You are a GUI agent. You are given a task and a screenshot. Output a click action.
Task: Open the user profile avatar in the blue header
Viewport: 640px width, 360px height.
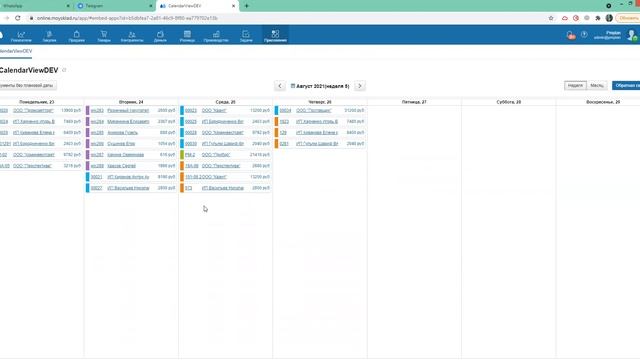(632, 35)
